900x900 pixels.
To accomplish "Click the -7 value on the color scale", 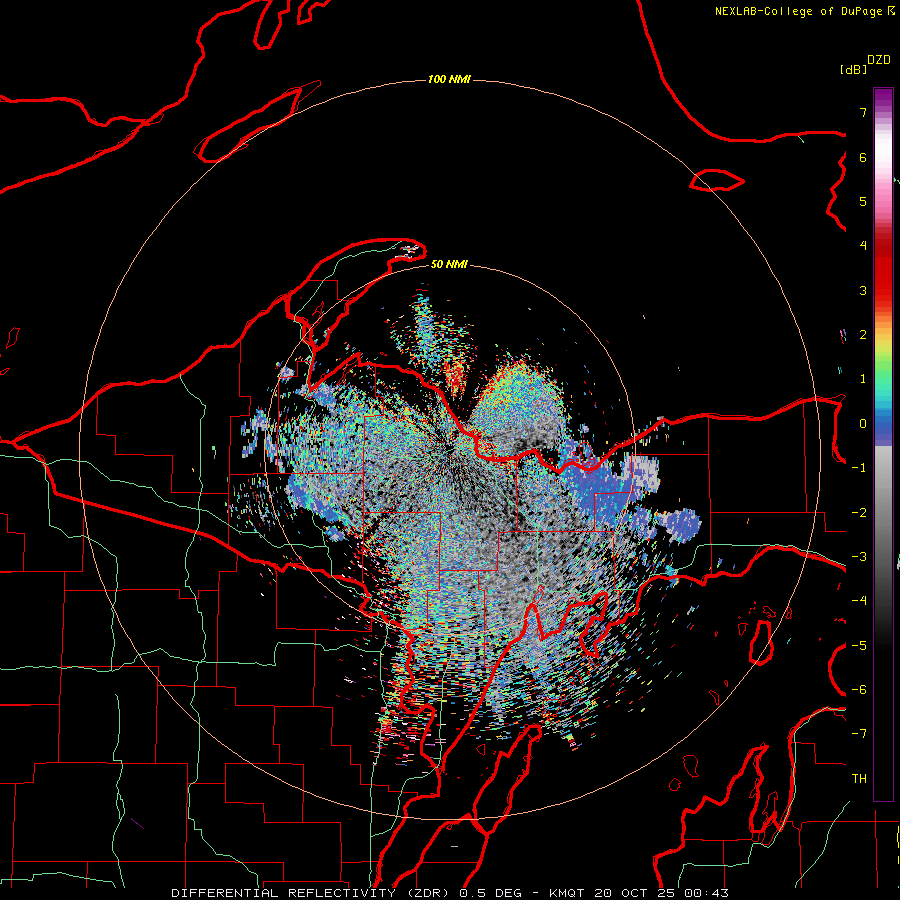I will point(859,734).
